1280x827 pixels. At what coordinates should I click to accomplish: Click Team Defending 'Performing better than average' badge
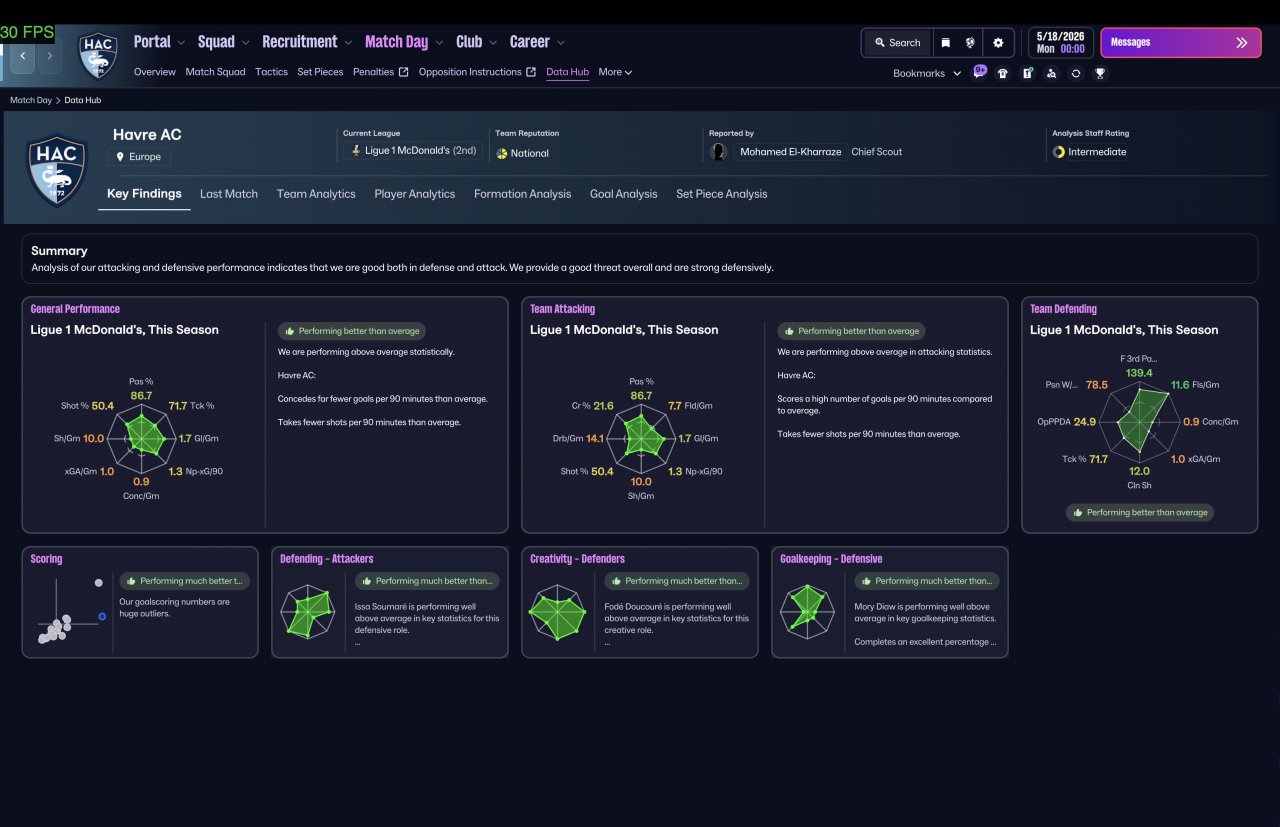(x=1140, y=512)
